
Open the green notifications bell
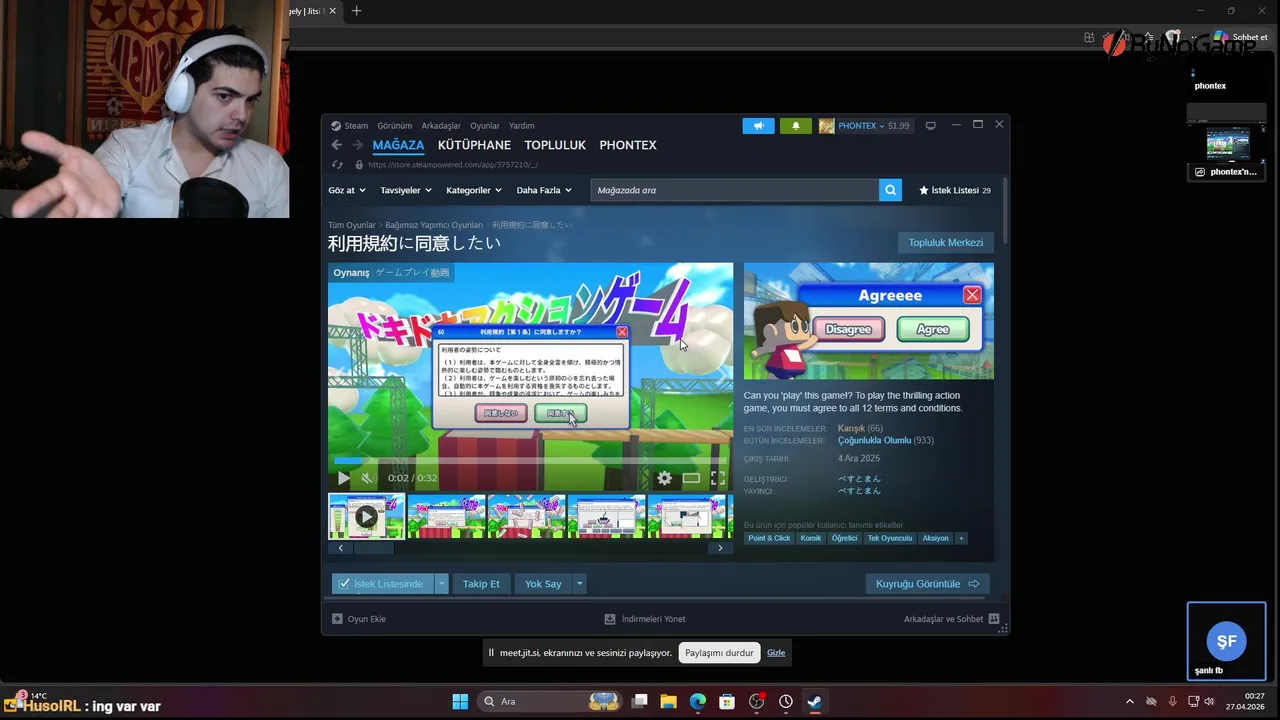tap(796, 126)
